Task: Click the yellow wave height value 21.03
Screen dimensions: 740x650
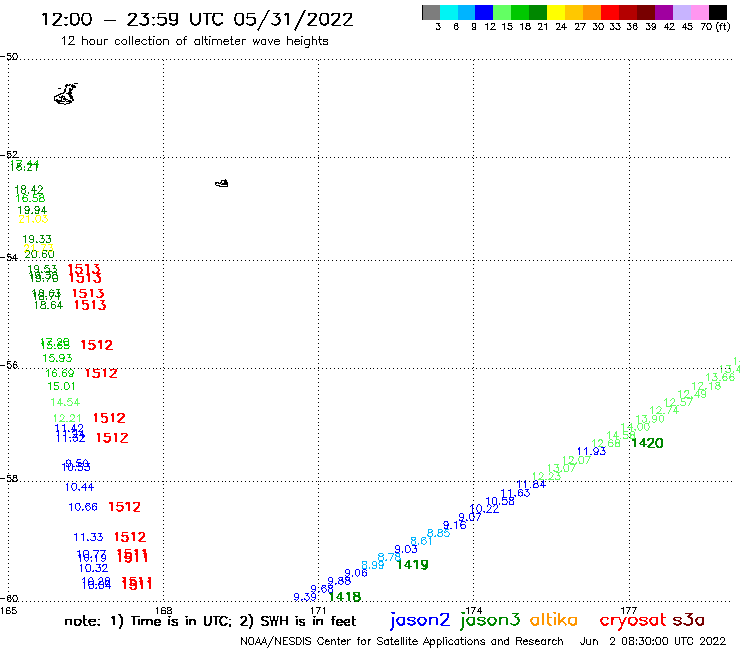Action: (x=33, y=219)
